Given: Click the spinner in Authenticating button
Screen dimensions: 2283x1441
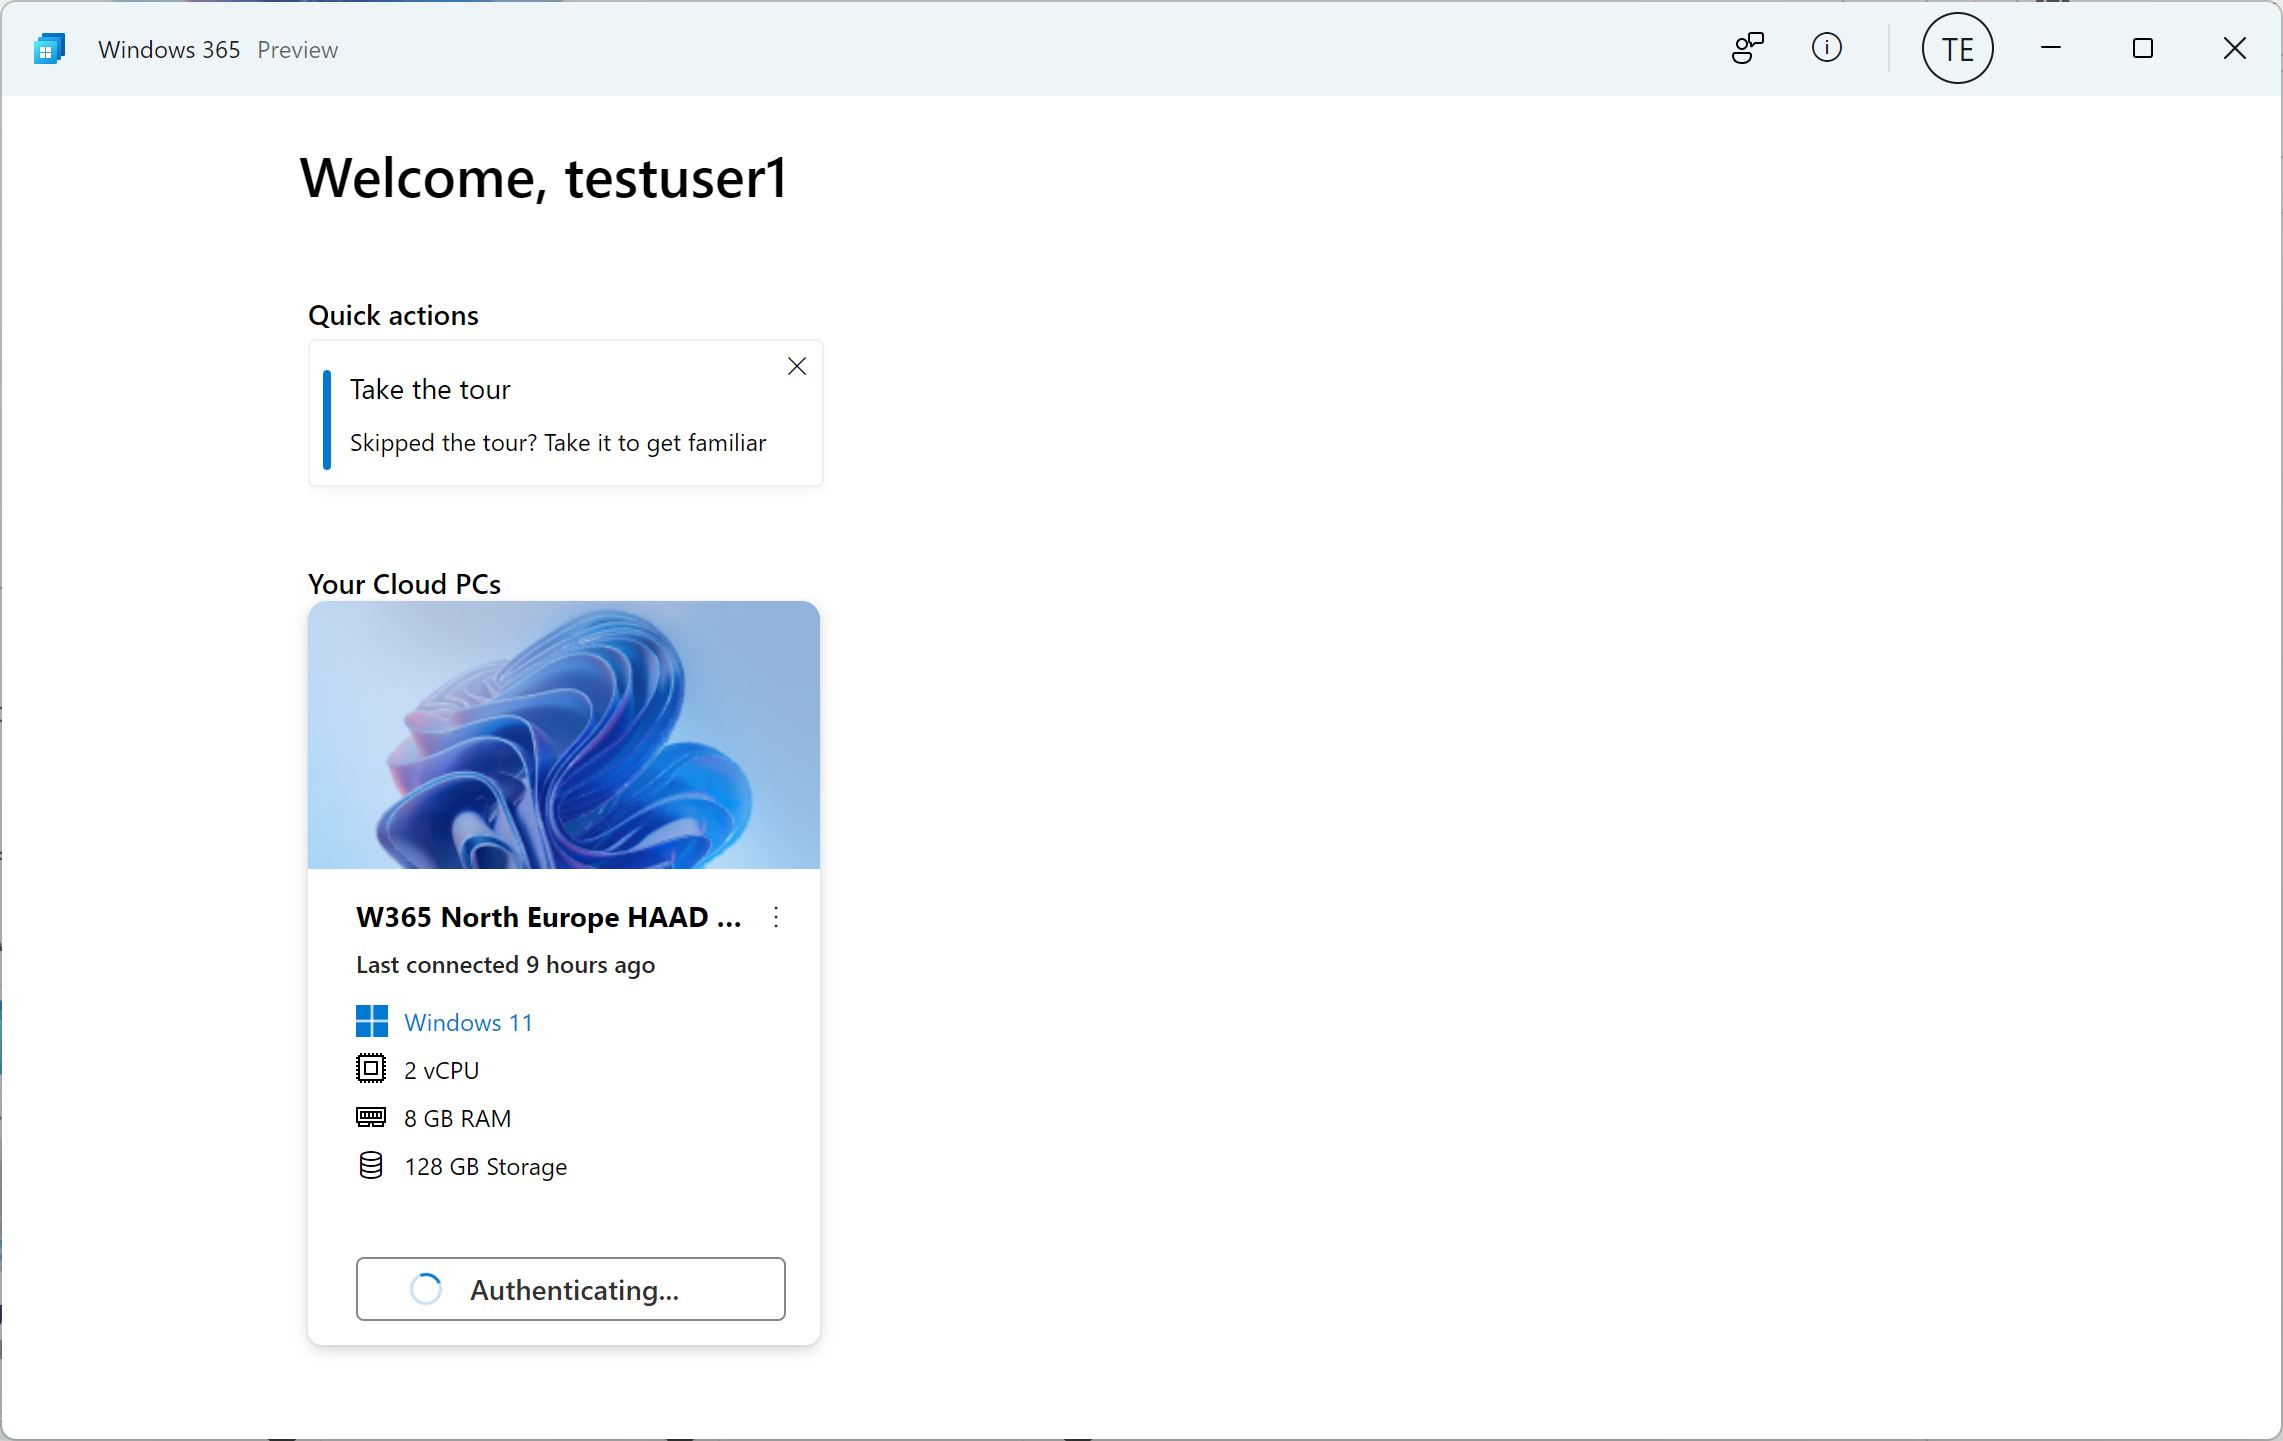Looking at the screenshot, I should 425,1289.
